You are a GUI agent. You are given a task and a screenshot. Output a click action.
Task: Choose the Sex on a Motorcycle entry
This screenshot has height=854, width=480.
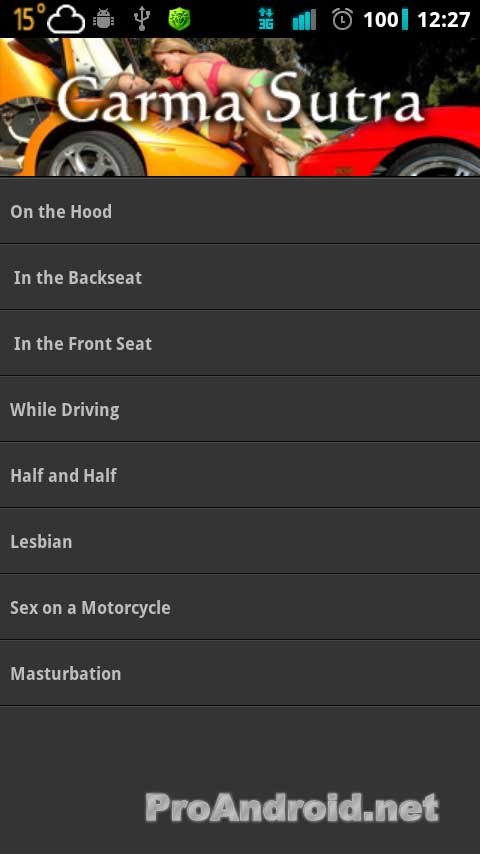240,607
